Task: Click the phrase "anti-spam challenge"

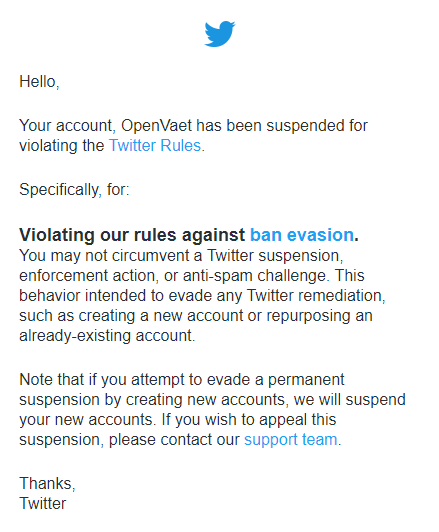Action: [x=256, y=276]
